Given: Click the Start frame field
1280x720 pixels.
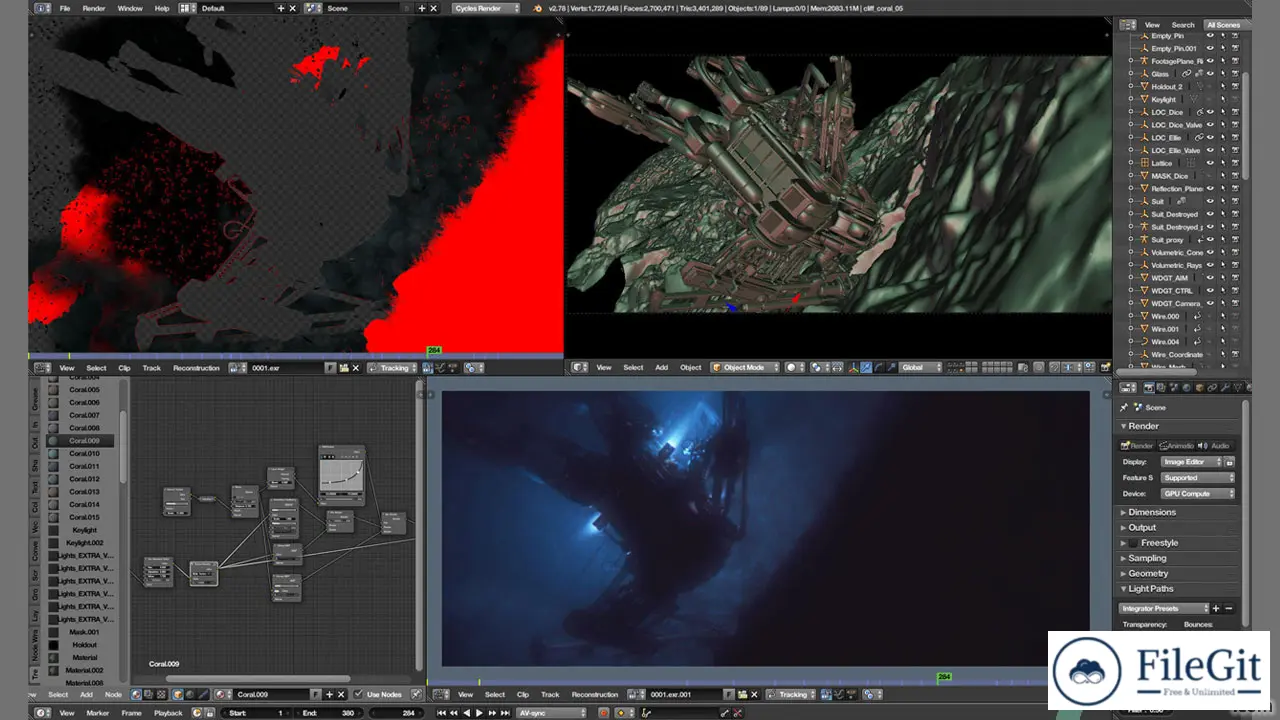Looking at the screenshot, I should (255, 713).
